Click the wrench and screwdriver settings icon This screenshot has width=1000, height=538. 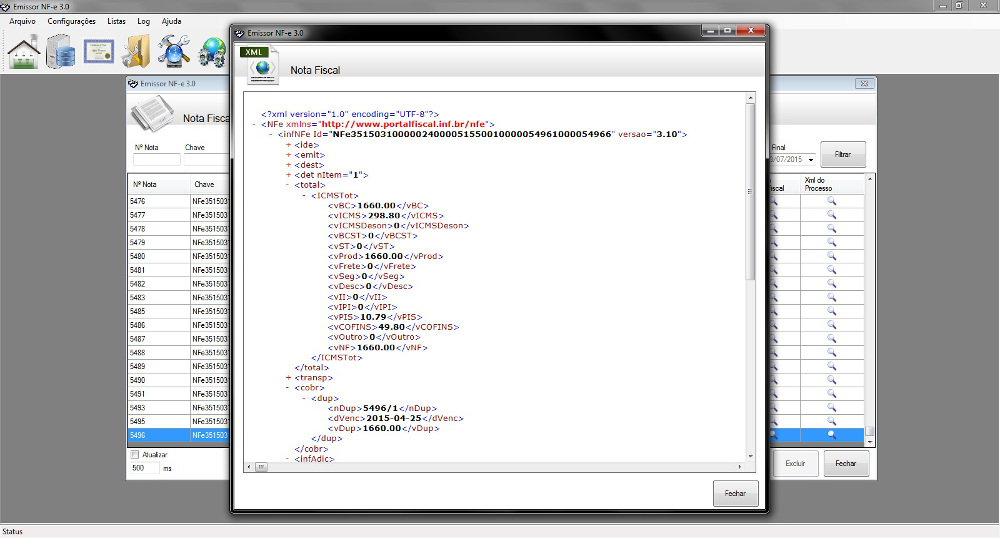click(x=174, y=51)
